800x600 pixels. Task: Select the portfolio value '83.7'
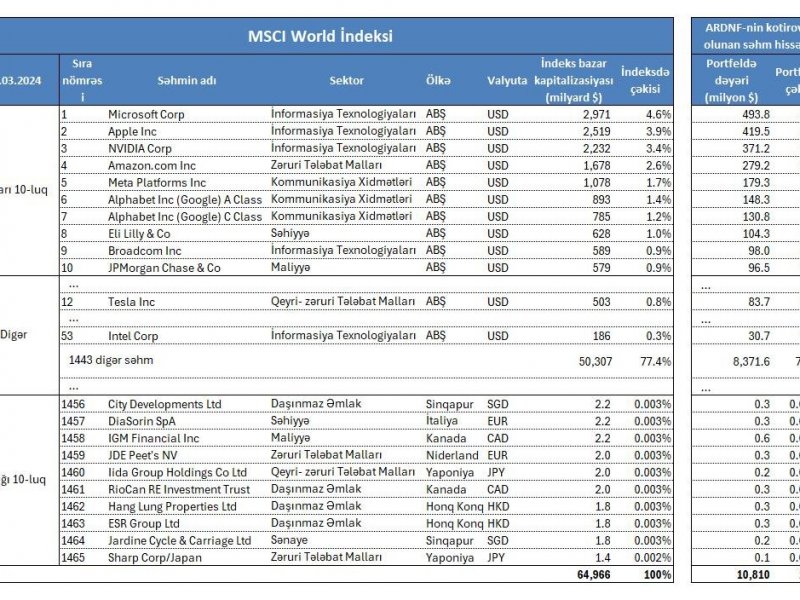759,302
